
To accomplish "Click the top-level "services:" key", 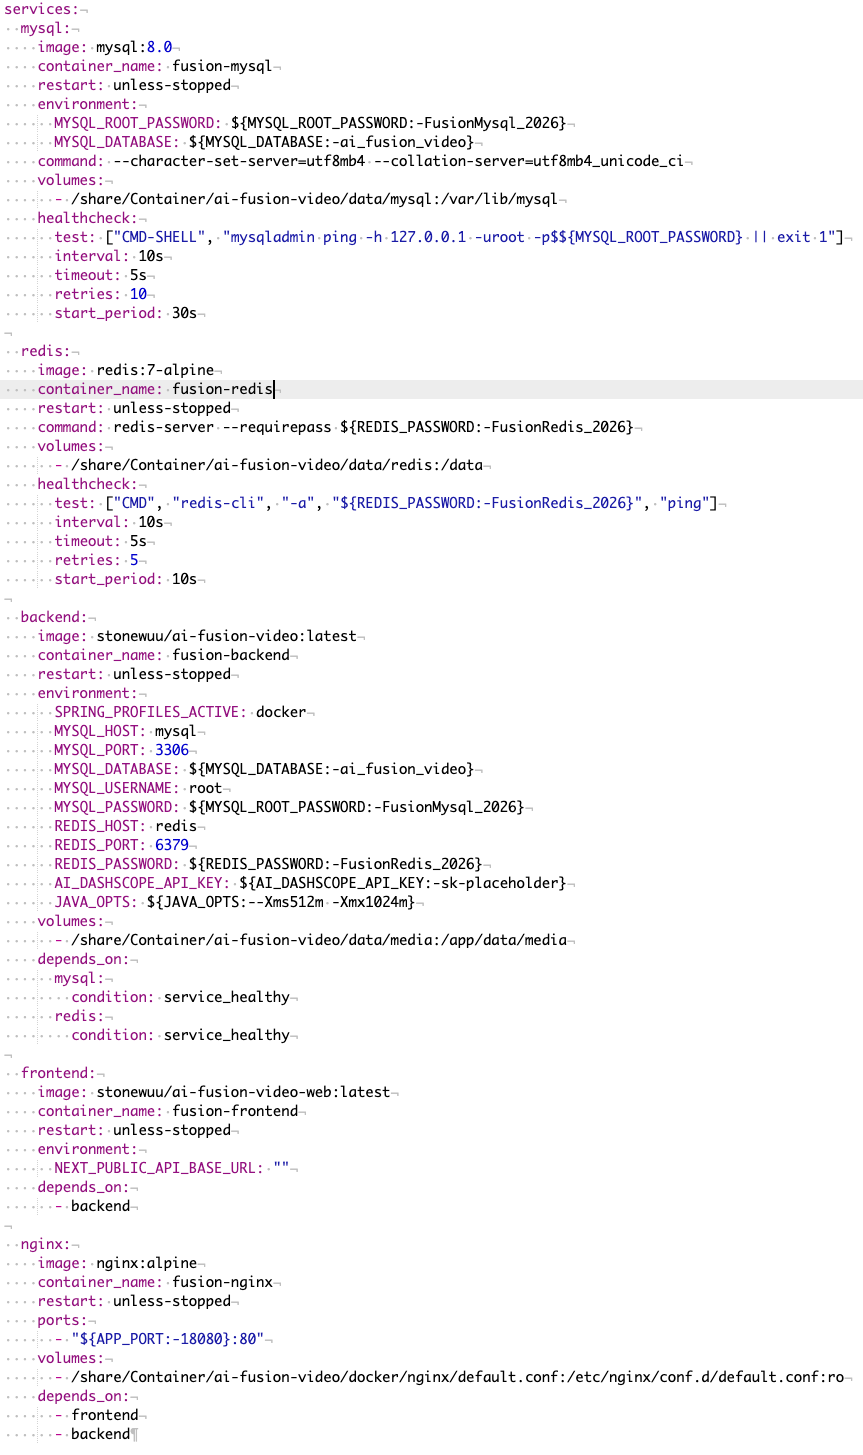I will 39,9.
